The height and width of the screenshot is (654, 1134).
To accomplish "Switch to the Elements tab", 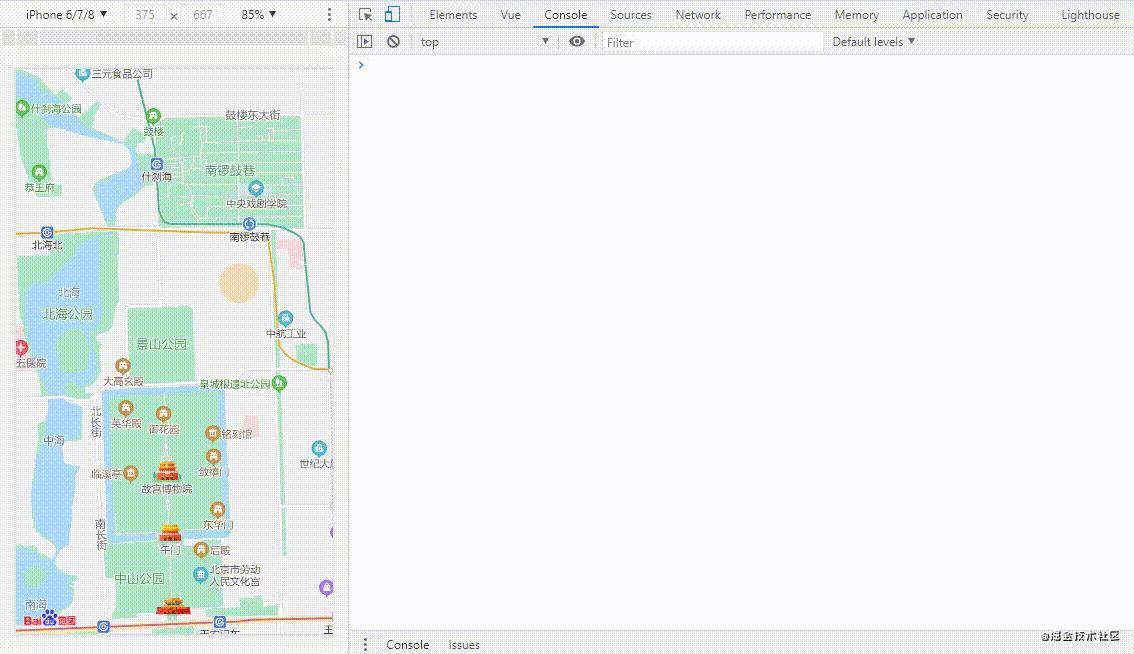I will [x=453, y=14].
